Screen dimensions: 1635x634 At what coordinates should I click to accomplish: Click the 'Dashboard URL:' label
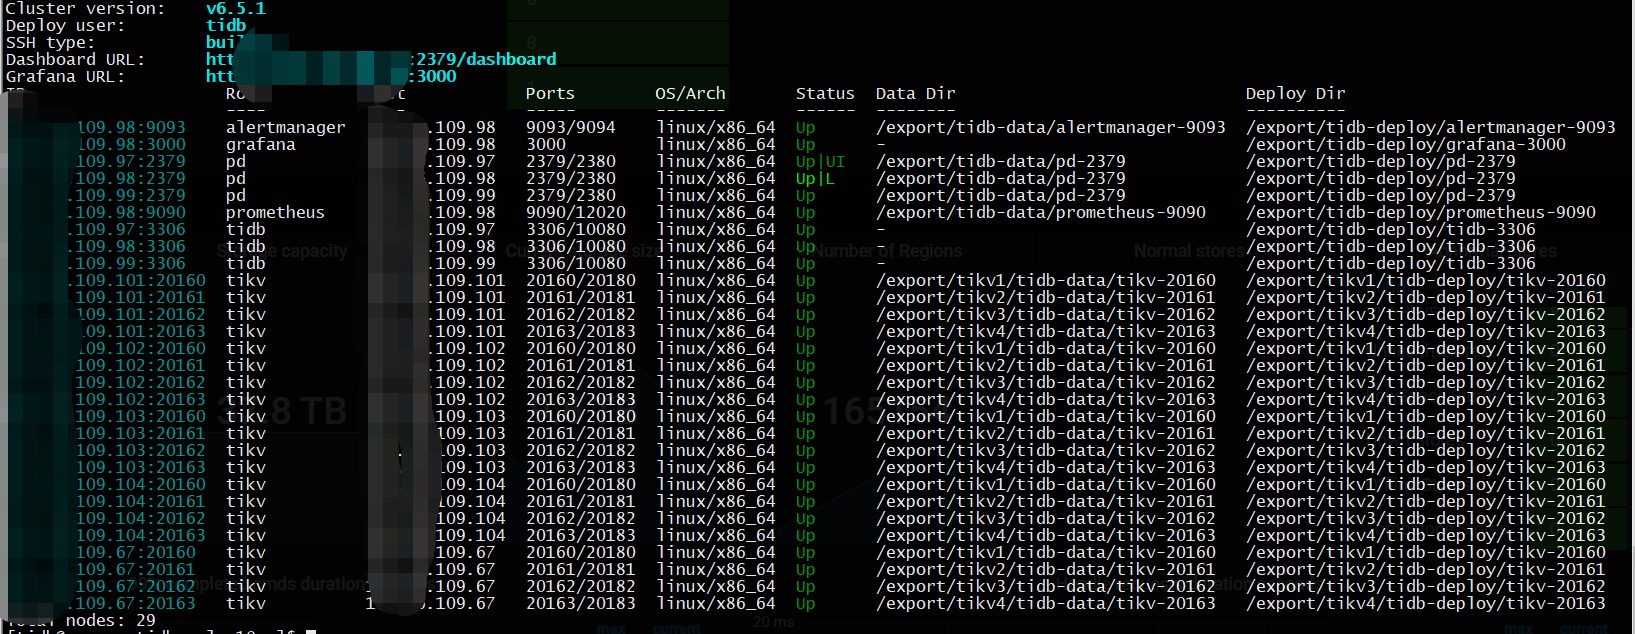click(75, 59)
